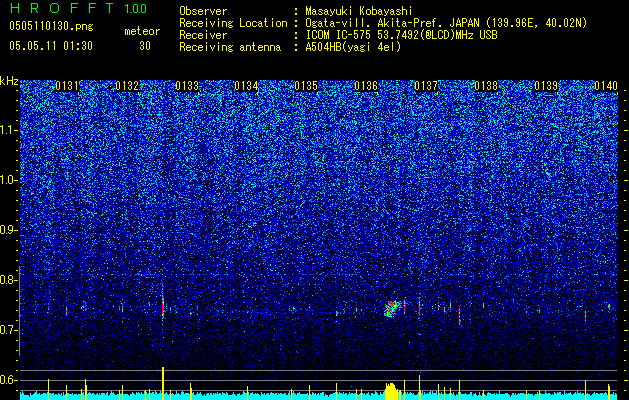
Task: Click the bright meteor echo burst after 0136
Action: click(x=391, y=309)
